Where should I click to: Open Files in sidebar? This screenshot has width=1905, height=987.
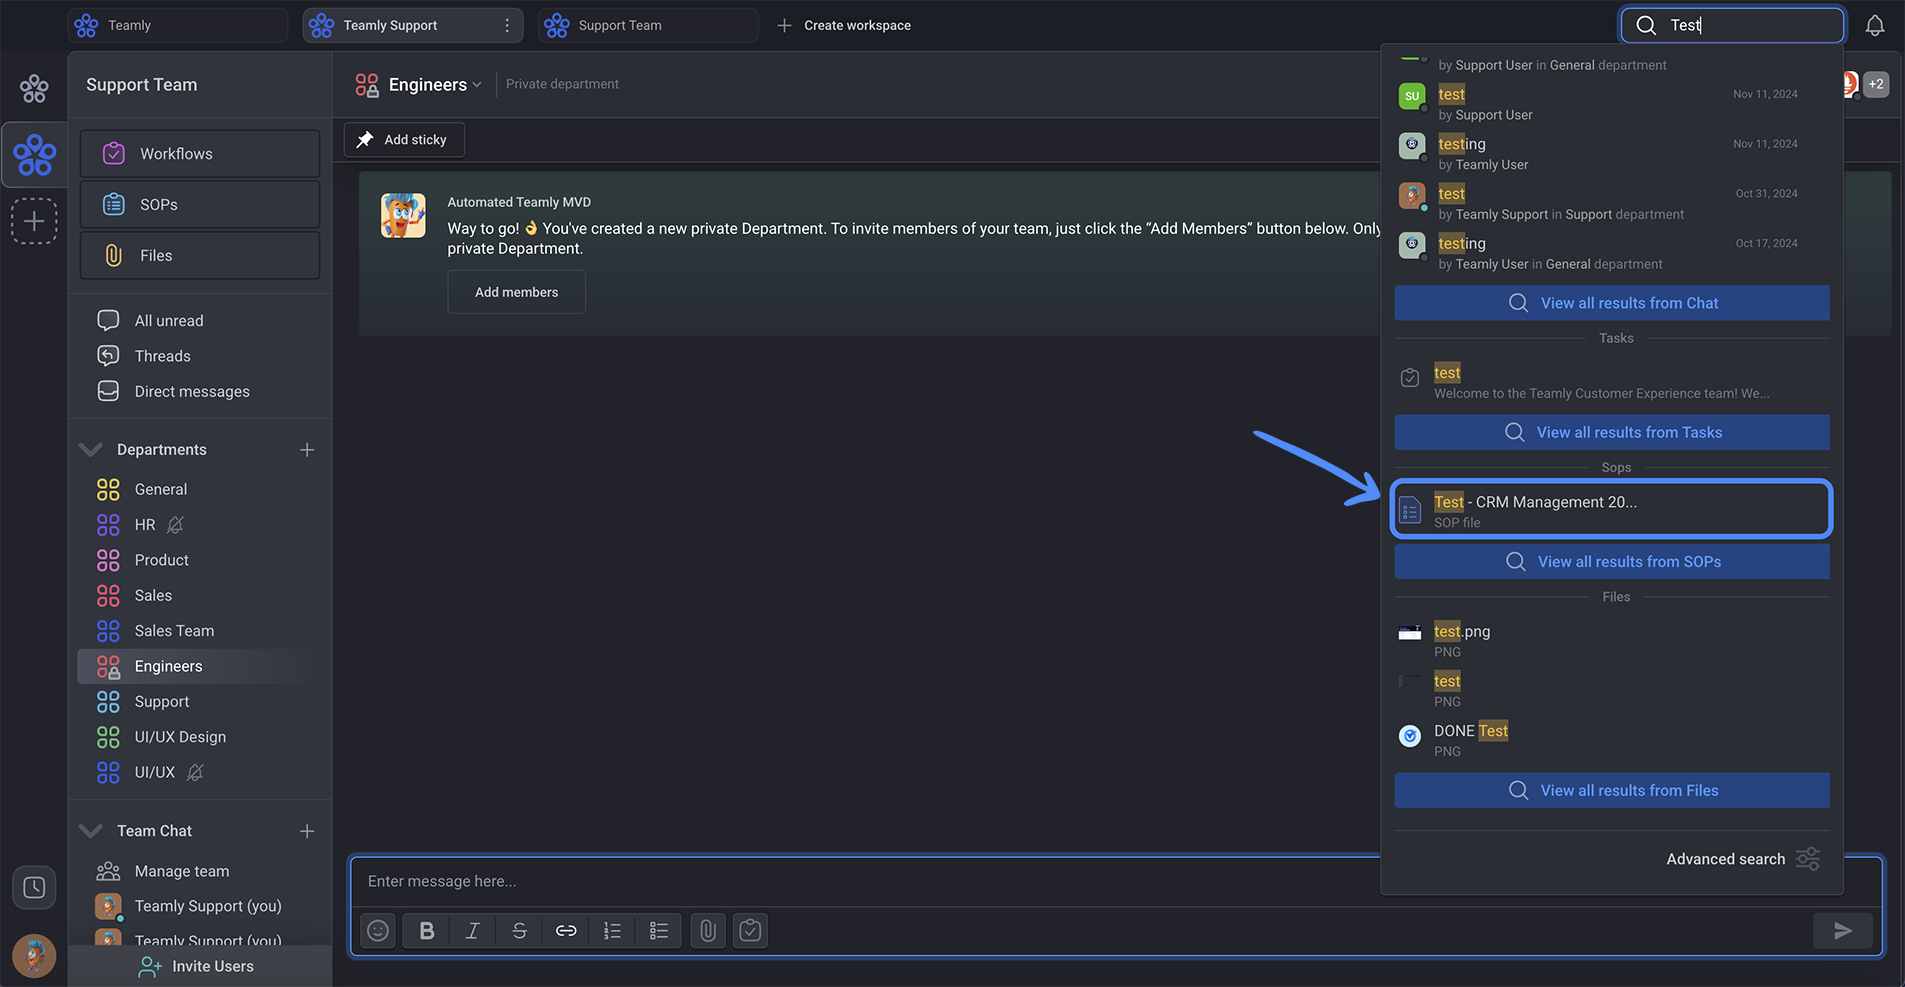(200, 256)
